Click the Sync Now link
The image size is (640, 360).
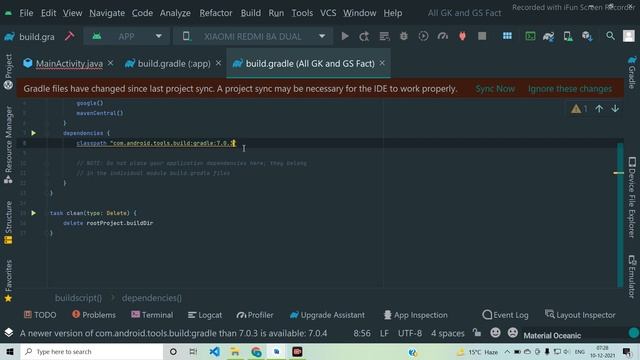(x=495, y=89)
